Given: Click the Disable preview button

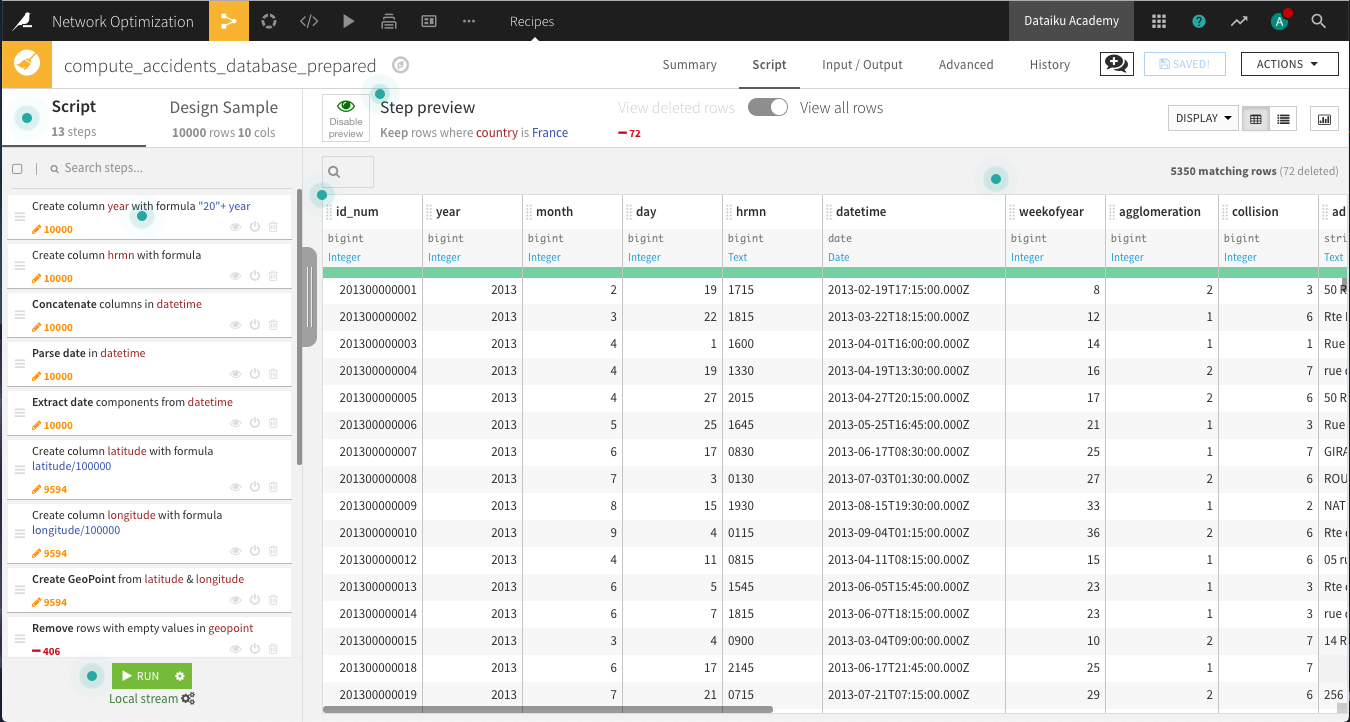Looking at the screenshot, I should coord(346,117).
